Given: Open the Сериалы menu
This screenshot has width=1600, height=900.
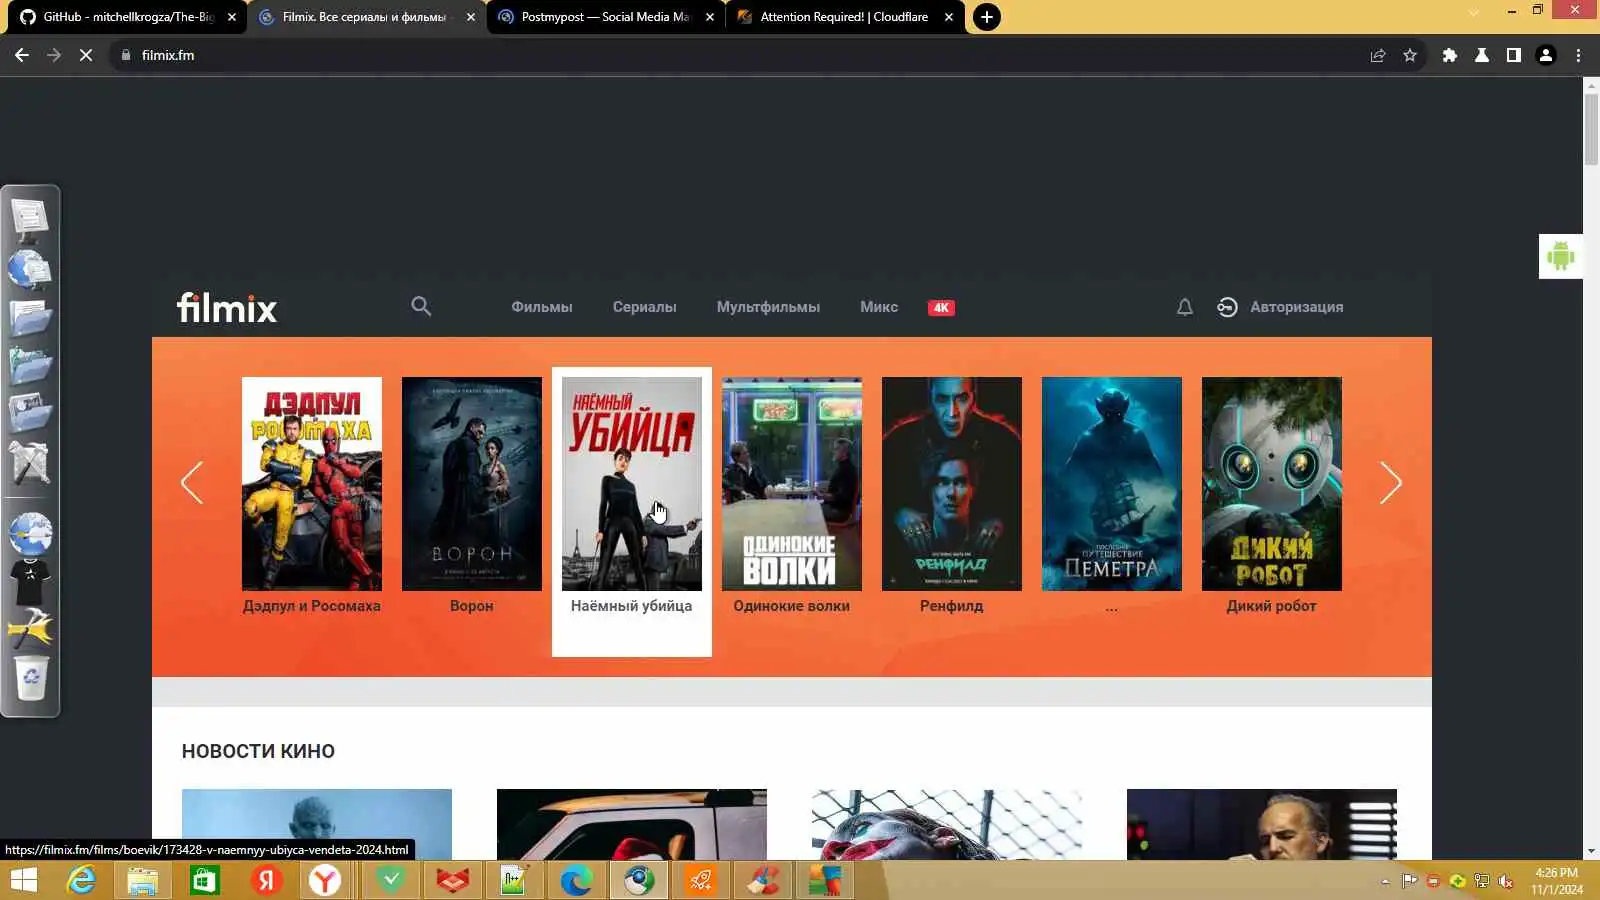Looking at the screenshot, I should (645, 307).
